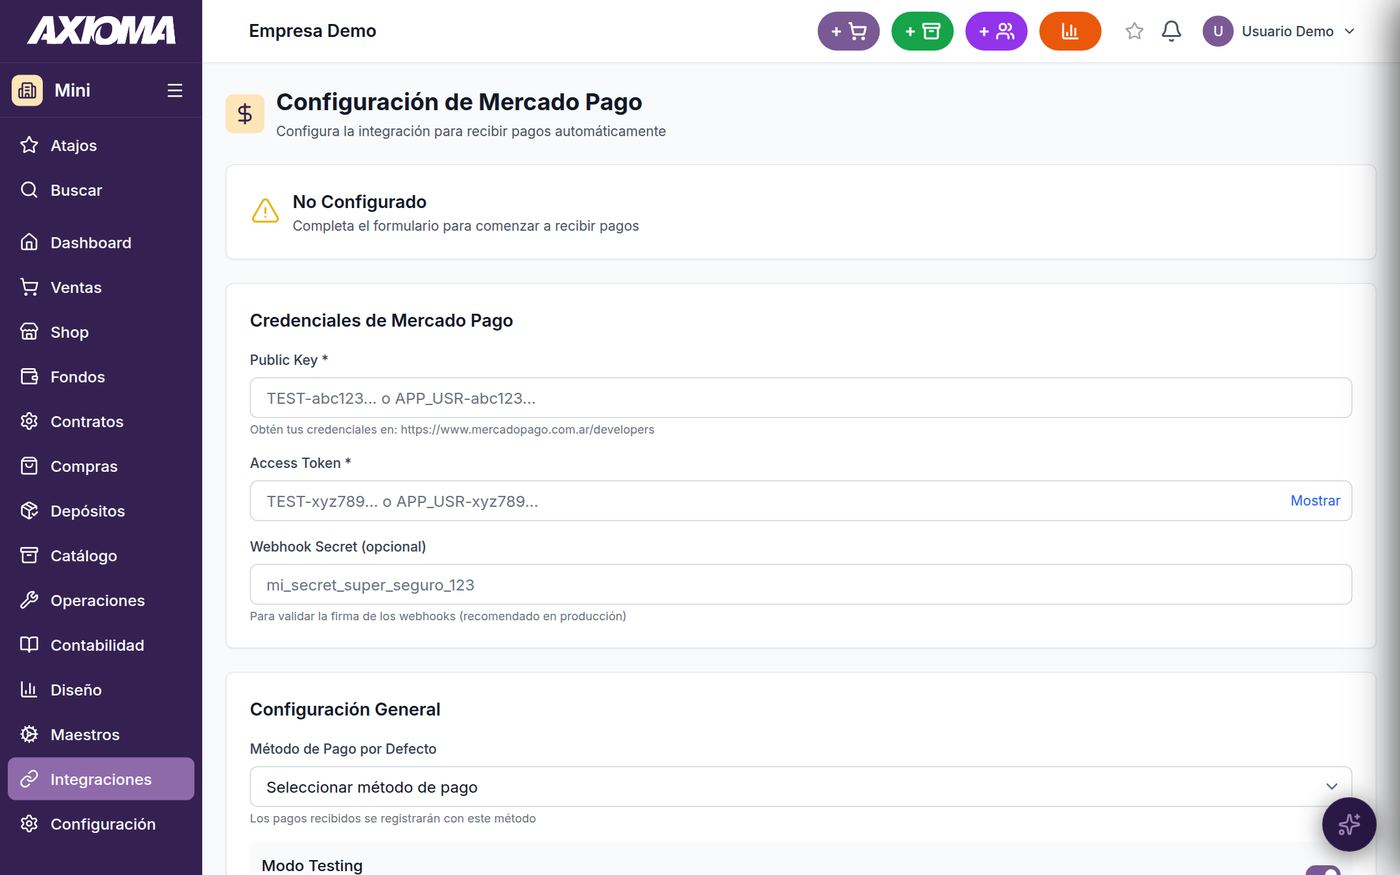
Task: Focus the Access Token input field
Action: click(800, 501)
